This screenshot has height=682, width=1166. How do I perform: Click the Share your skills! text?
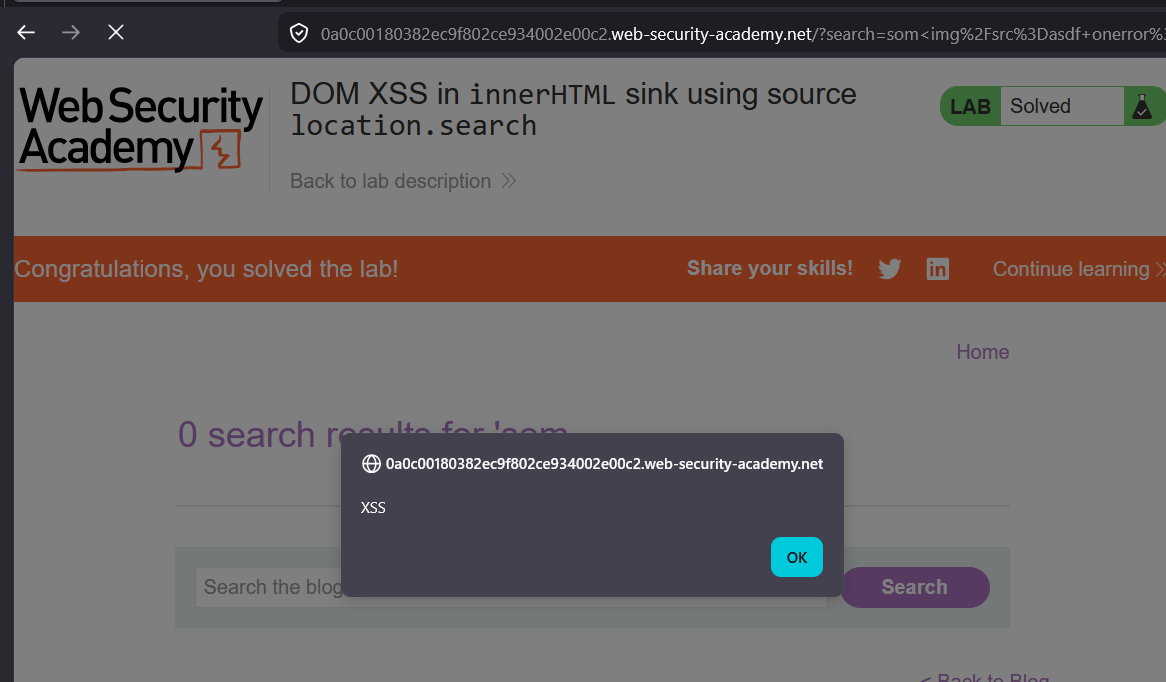pyautogui.click(x=770, y=268)
